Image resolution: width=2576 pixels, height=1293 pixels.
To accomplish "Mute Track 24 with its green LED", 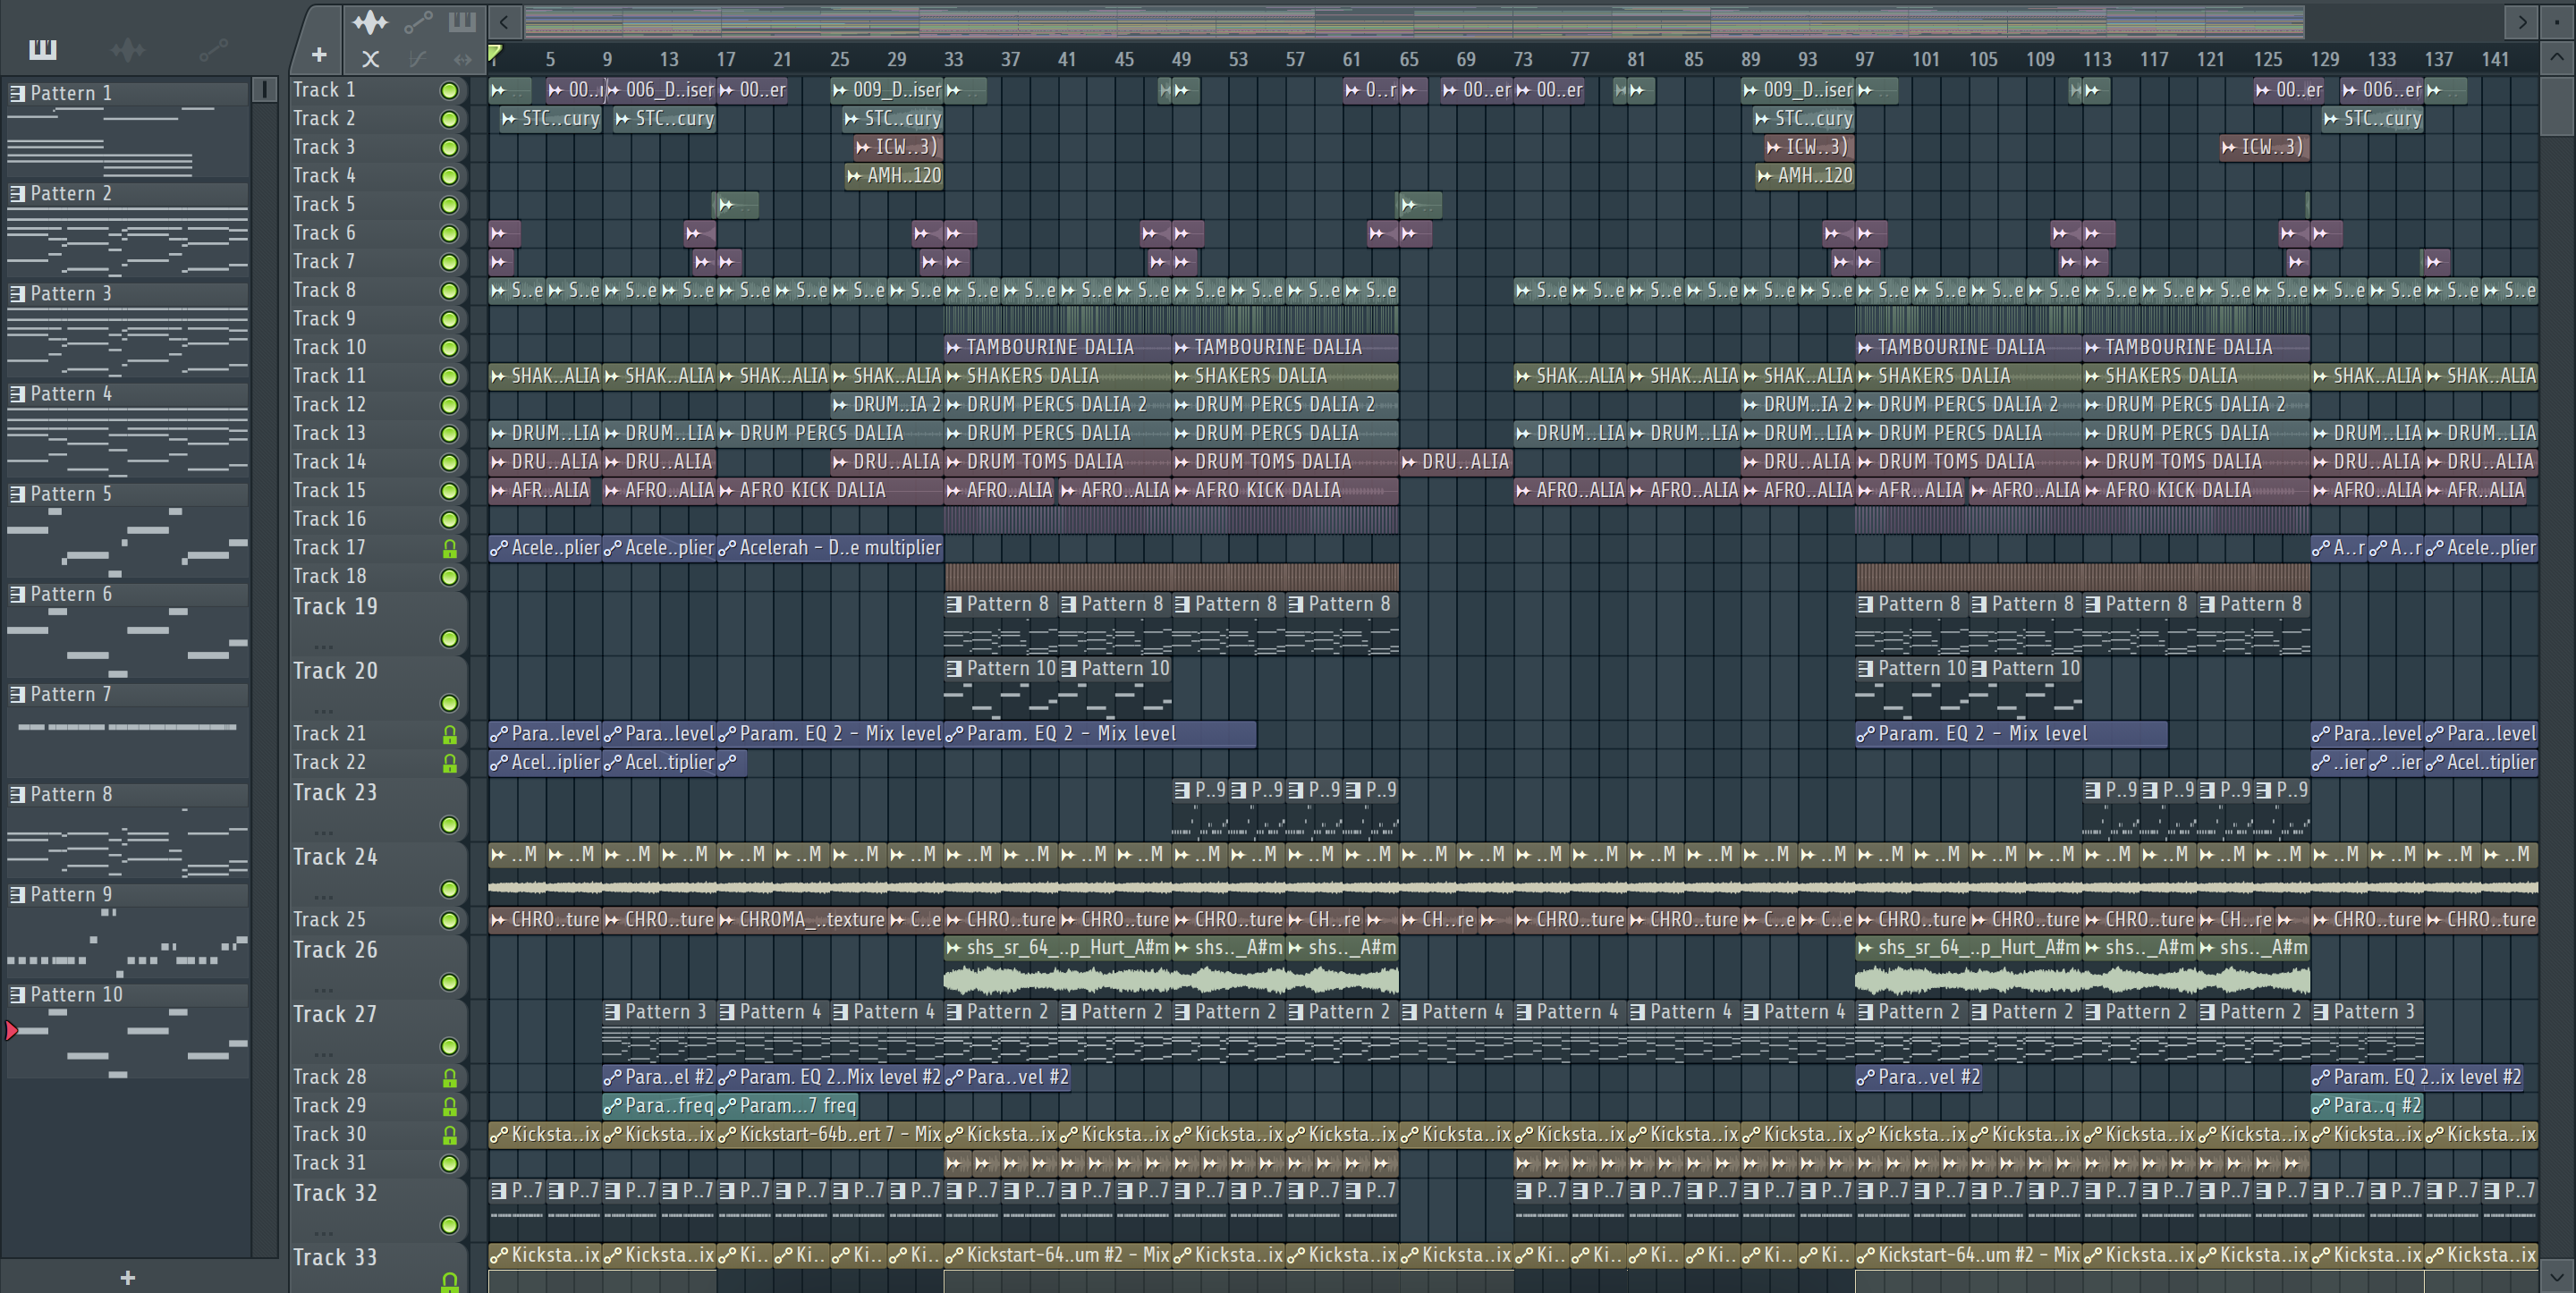I will click(450, 889).
